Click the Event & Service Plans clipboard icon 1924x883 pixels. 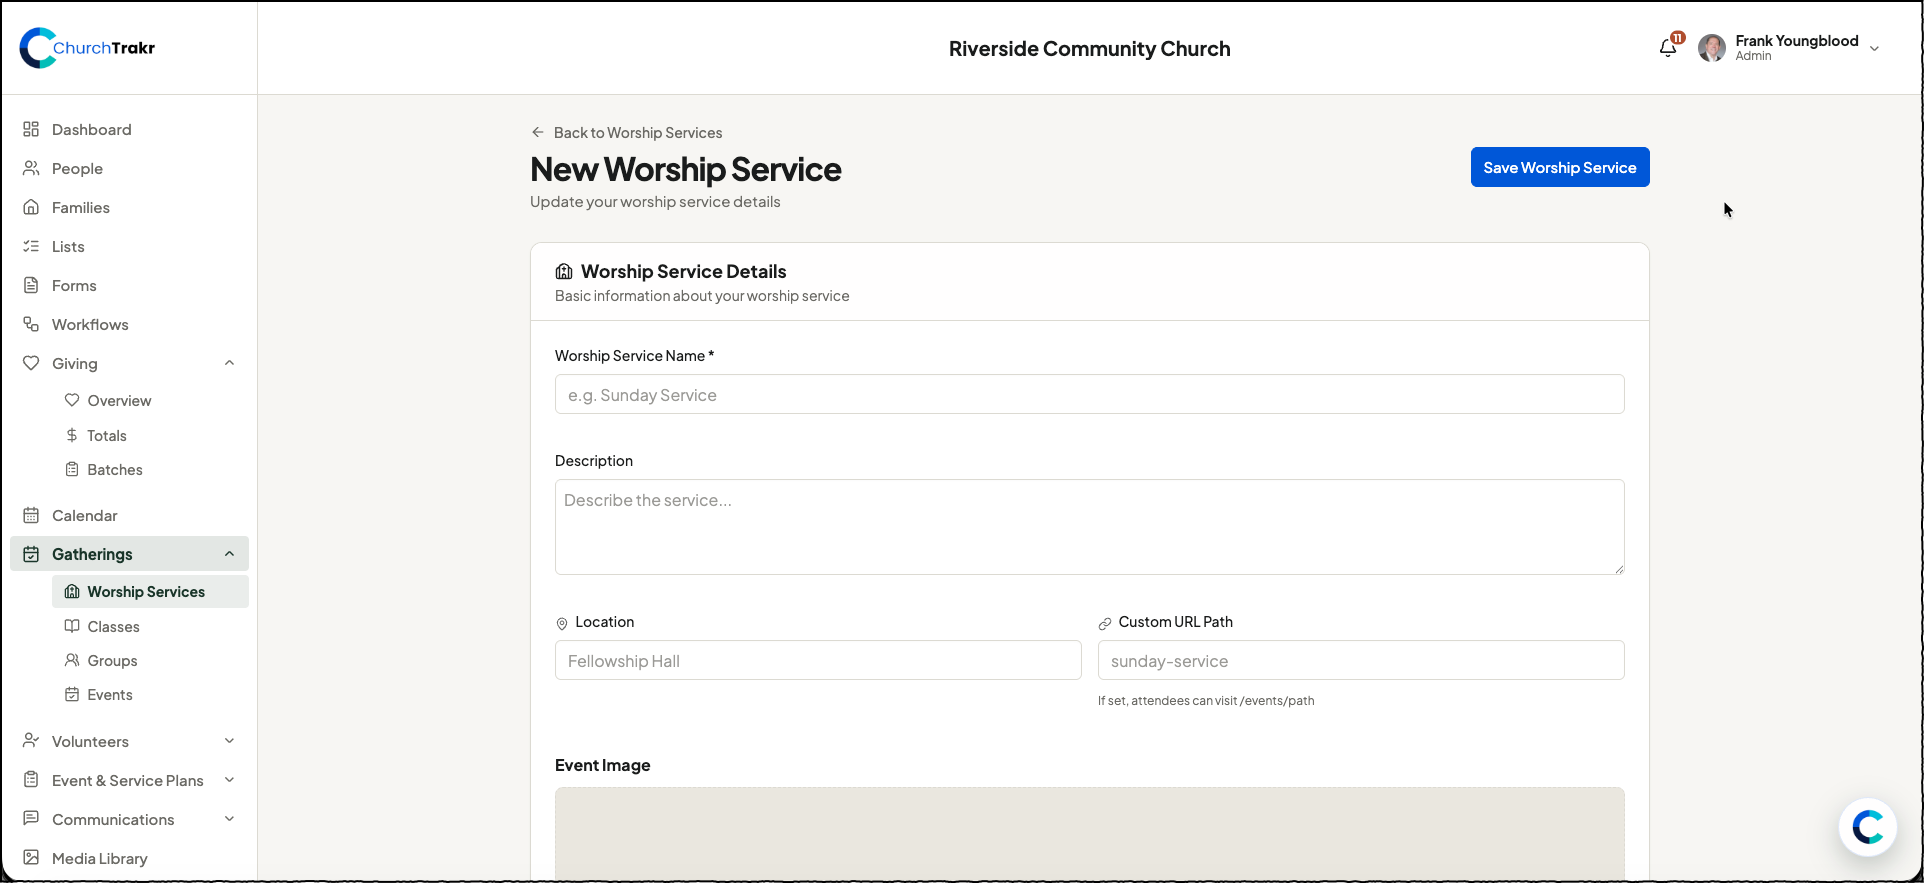31,780
